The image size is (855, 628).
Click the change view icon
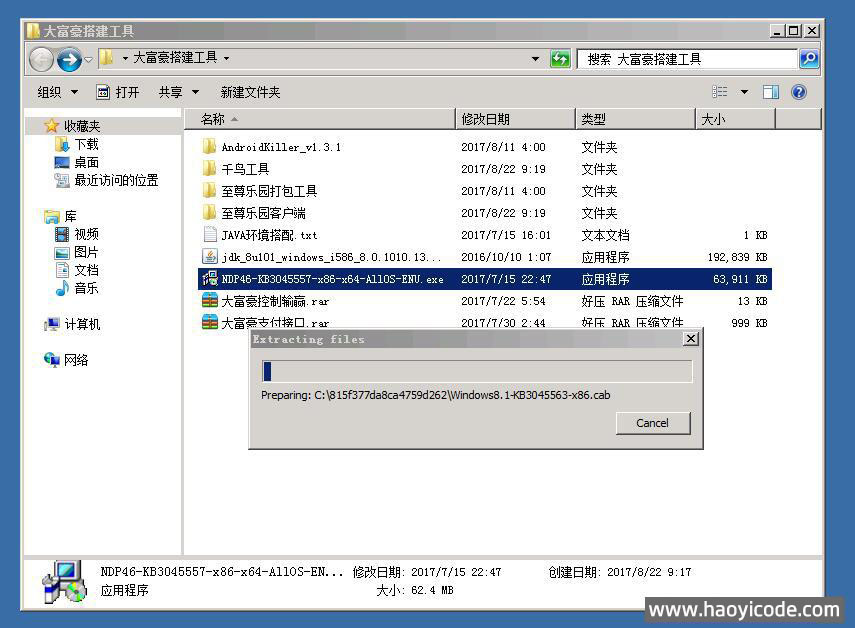point(720,92)
